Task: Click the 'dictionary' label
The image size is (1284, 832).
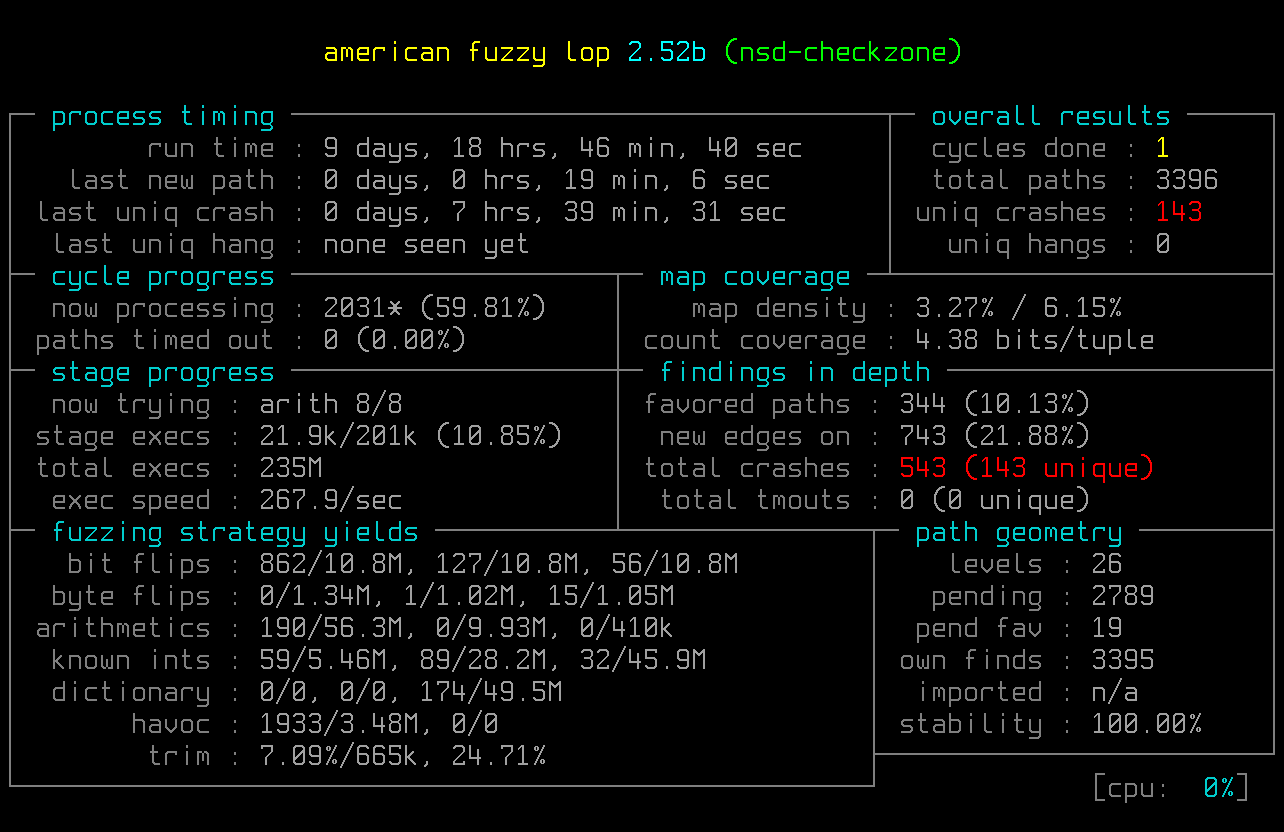Action: (x=131, y=693)
